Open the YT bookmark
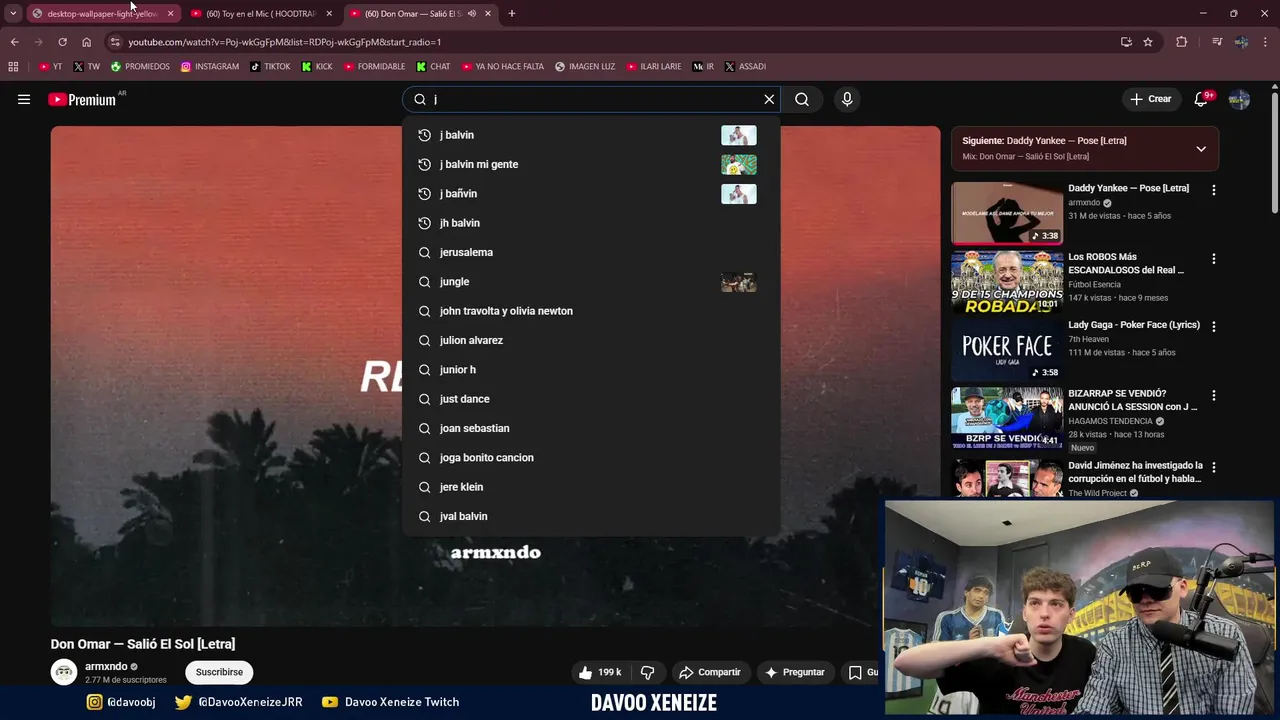This screenshot has height=720, width=1280. point(50,67)
